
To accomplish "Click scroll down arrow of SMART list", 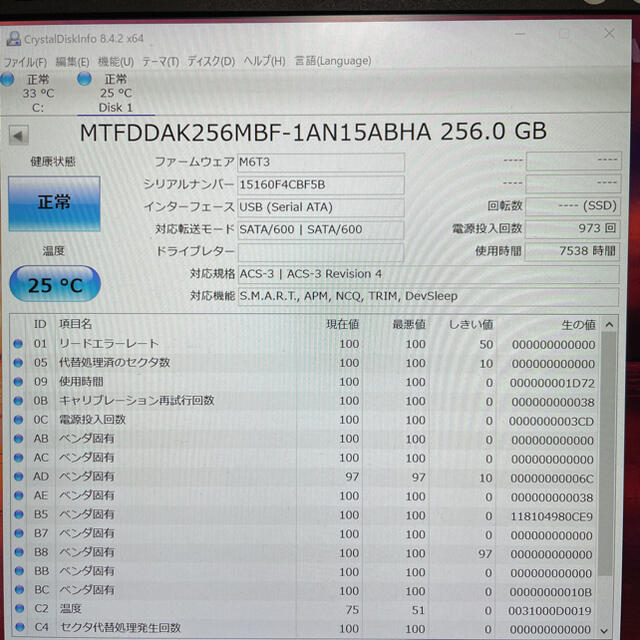I will (x=605, y=630).
